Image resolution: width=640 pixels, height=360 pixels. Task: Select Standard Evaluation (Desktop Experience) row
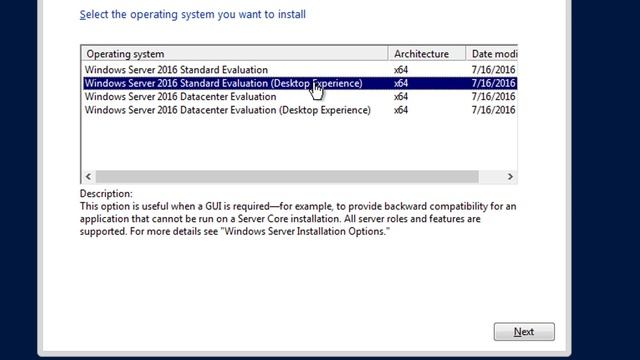[x=300, y=83]
